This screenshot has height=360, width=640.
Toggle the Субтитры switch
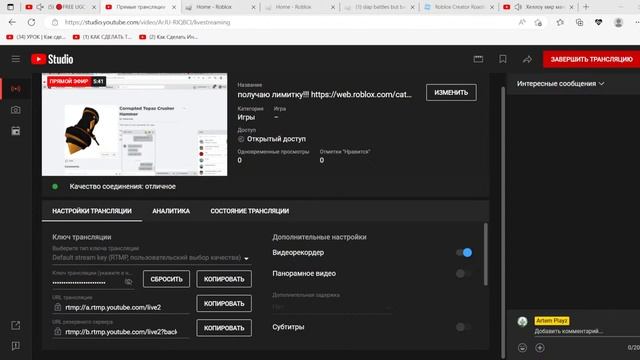coord(464,327)
